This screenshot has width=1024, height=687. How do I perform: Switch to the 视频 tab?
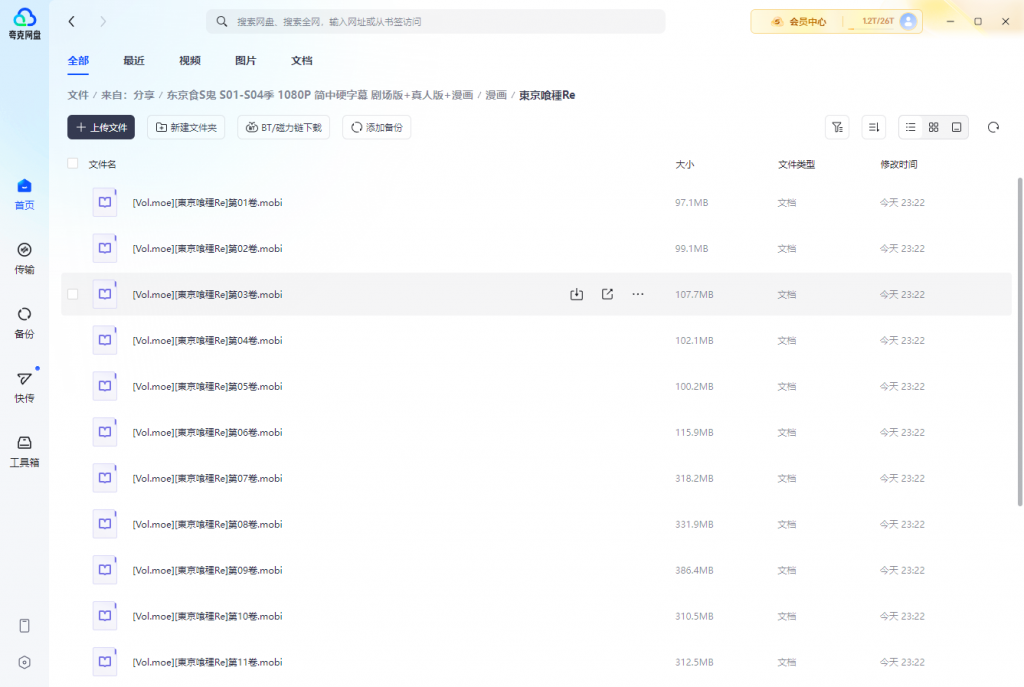[189, 61]
